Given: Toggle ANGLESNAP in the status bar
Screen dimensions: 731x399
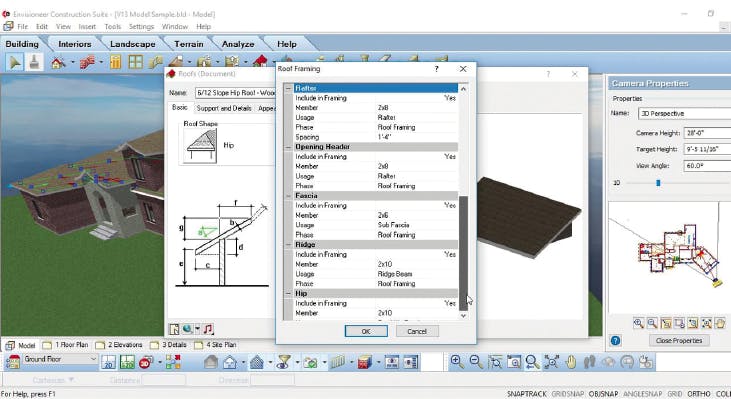Looking at the screenshot, I should coord(642,394).
